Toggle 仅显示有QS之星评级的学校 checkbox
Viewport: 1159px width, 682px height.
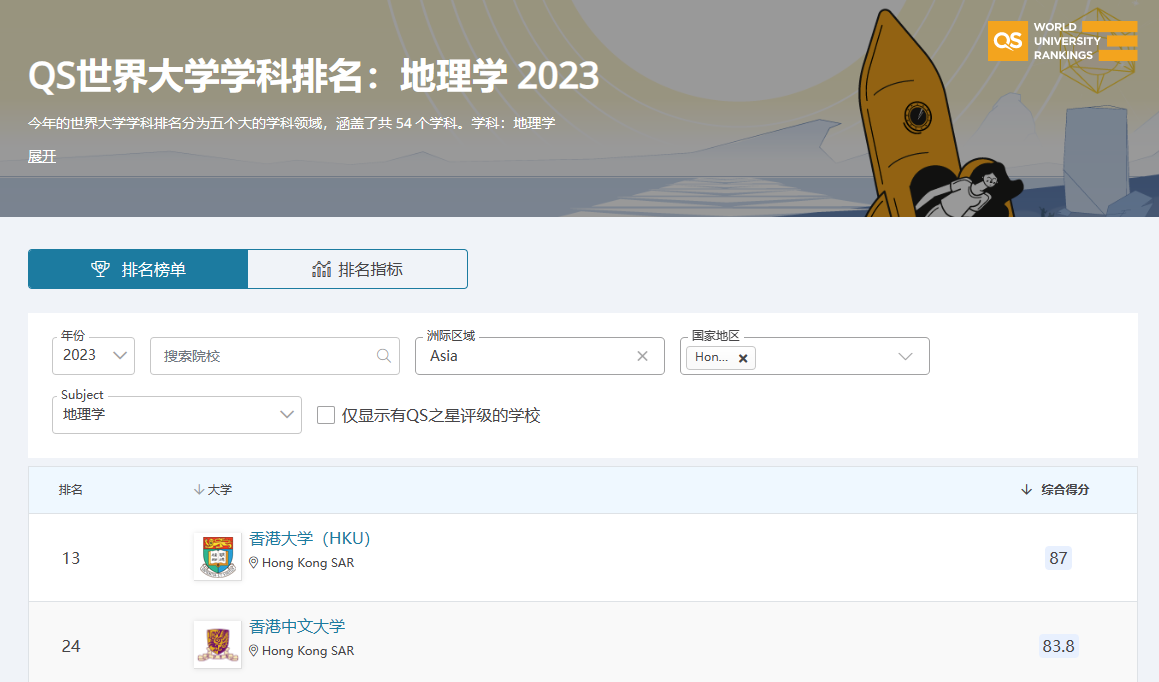[326, 415]
